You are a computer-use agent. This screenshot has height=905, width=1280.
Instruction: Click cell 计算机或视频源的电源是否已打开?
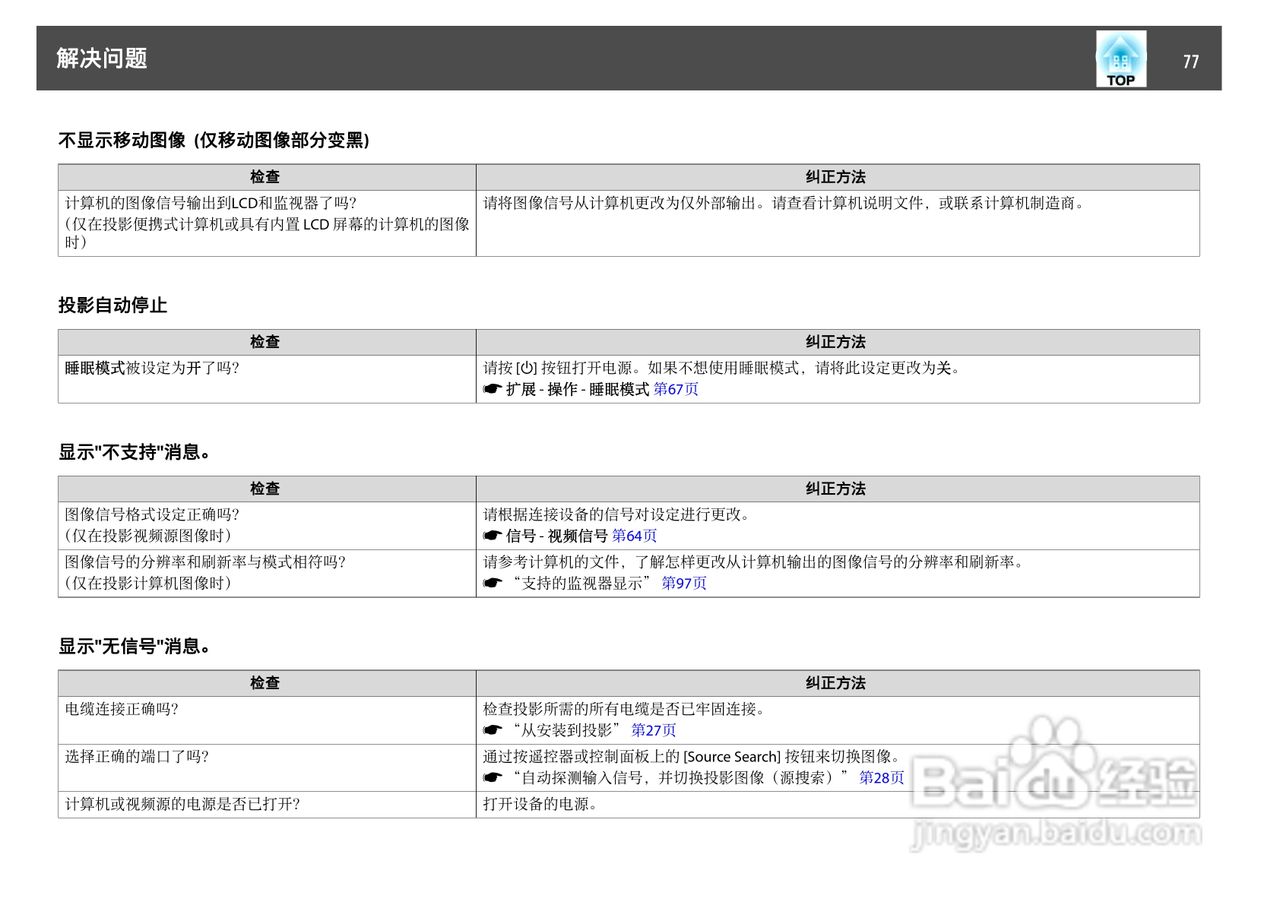tap(267, 804)
